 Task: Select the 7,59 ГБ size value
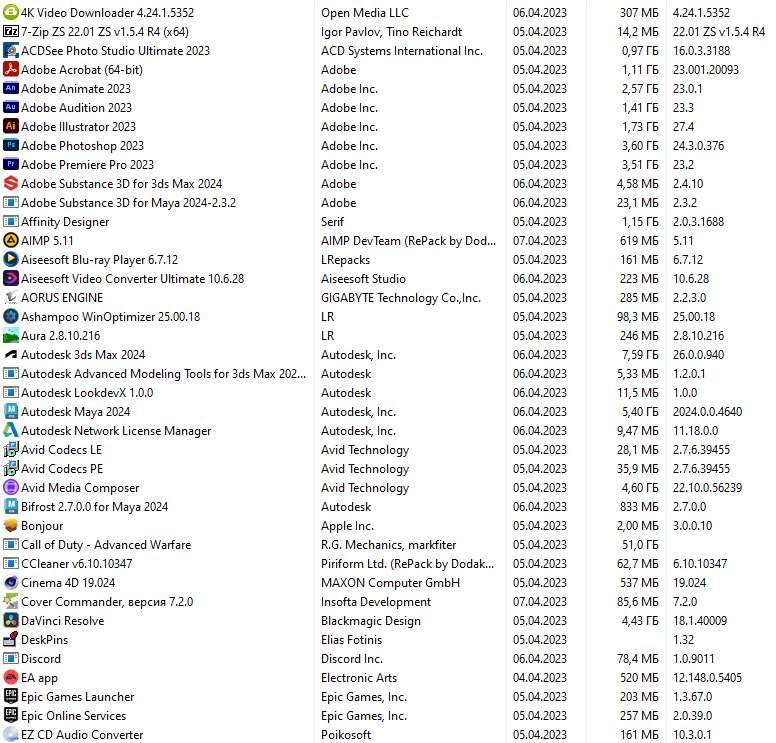640,355
